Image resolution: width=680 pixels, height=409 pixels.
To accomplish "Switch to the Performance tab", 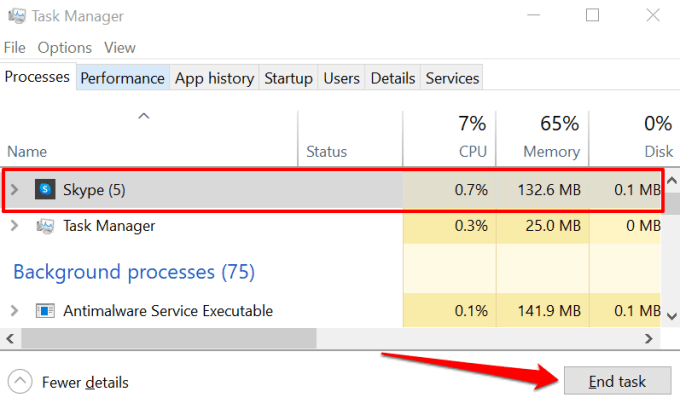I will pyautogui.click(x=122, y=78).
